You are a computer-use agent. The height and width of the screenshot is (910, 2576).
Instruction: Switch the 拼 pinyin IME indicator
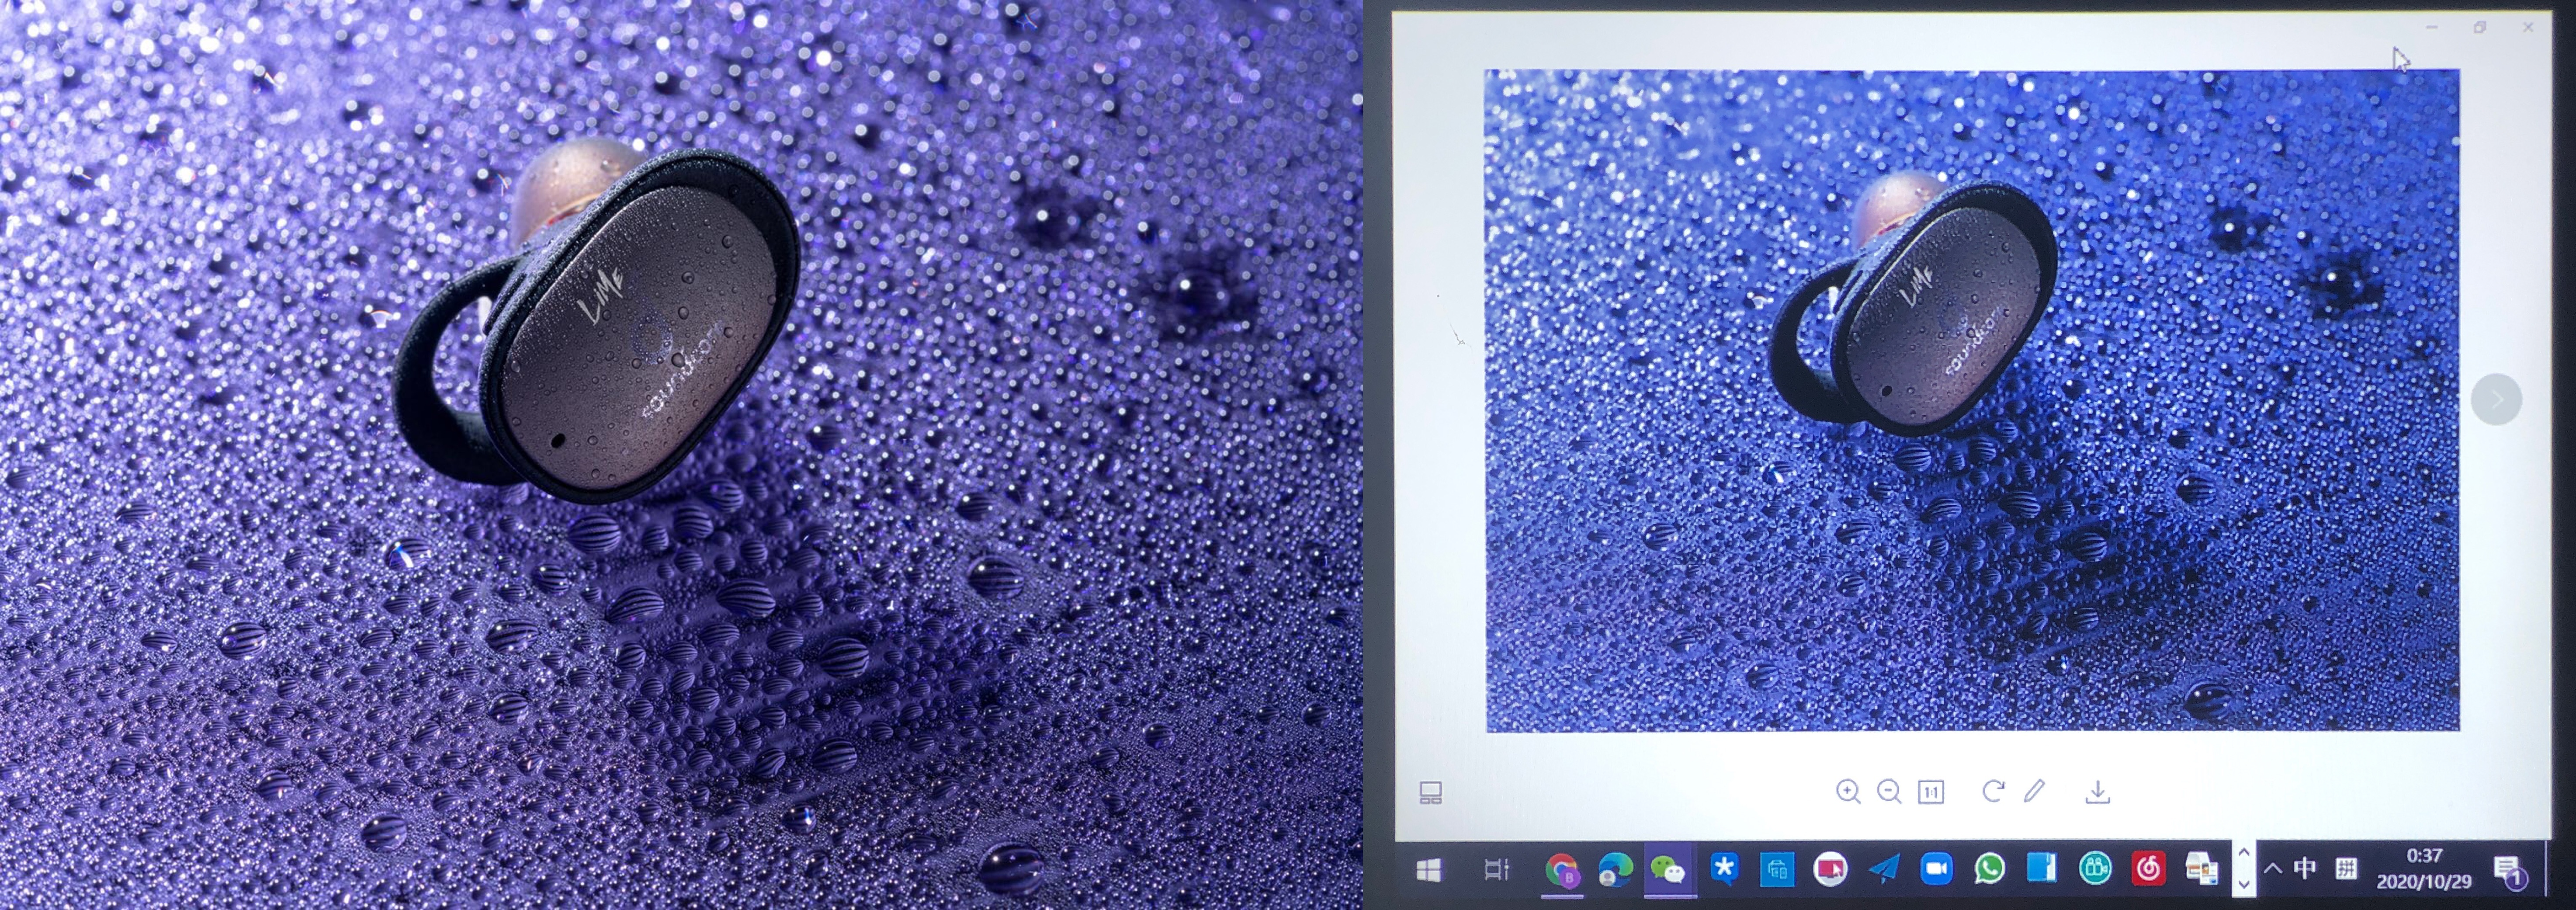click(2346, 868)
